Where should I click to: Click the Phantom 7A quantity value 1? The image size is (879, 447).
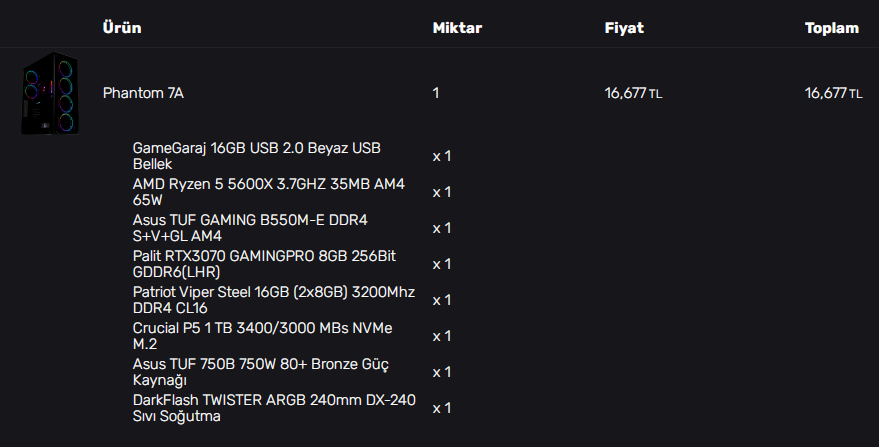436,93
